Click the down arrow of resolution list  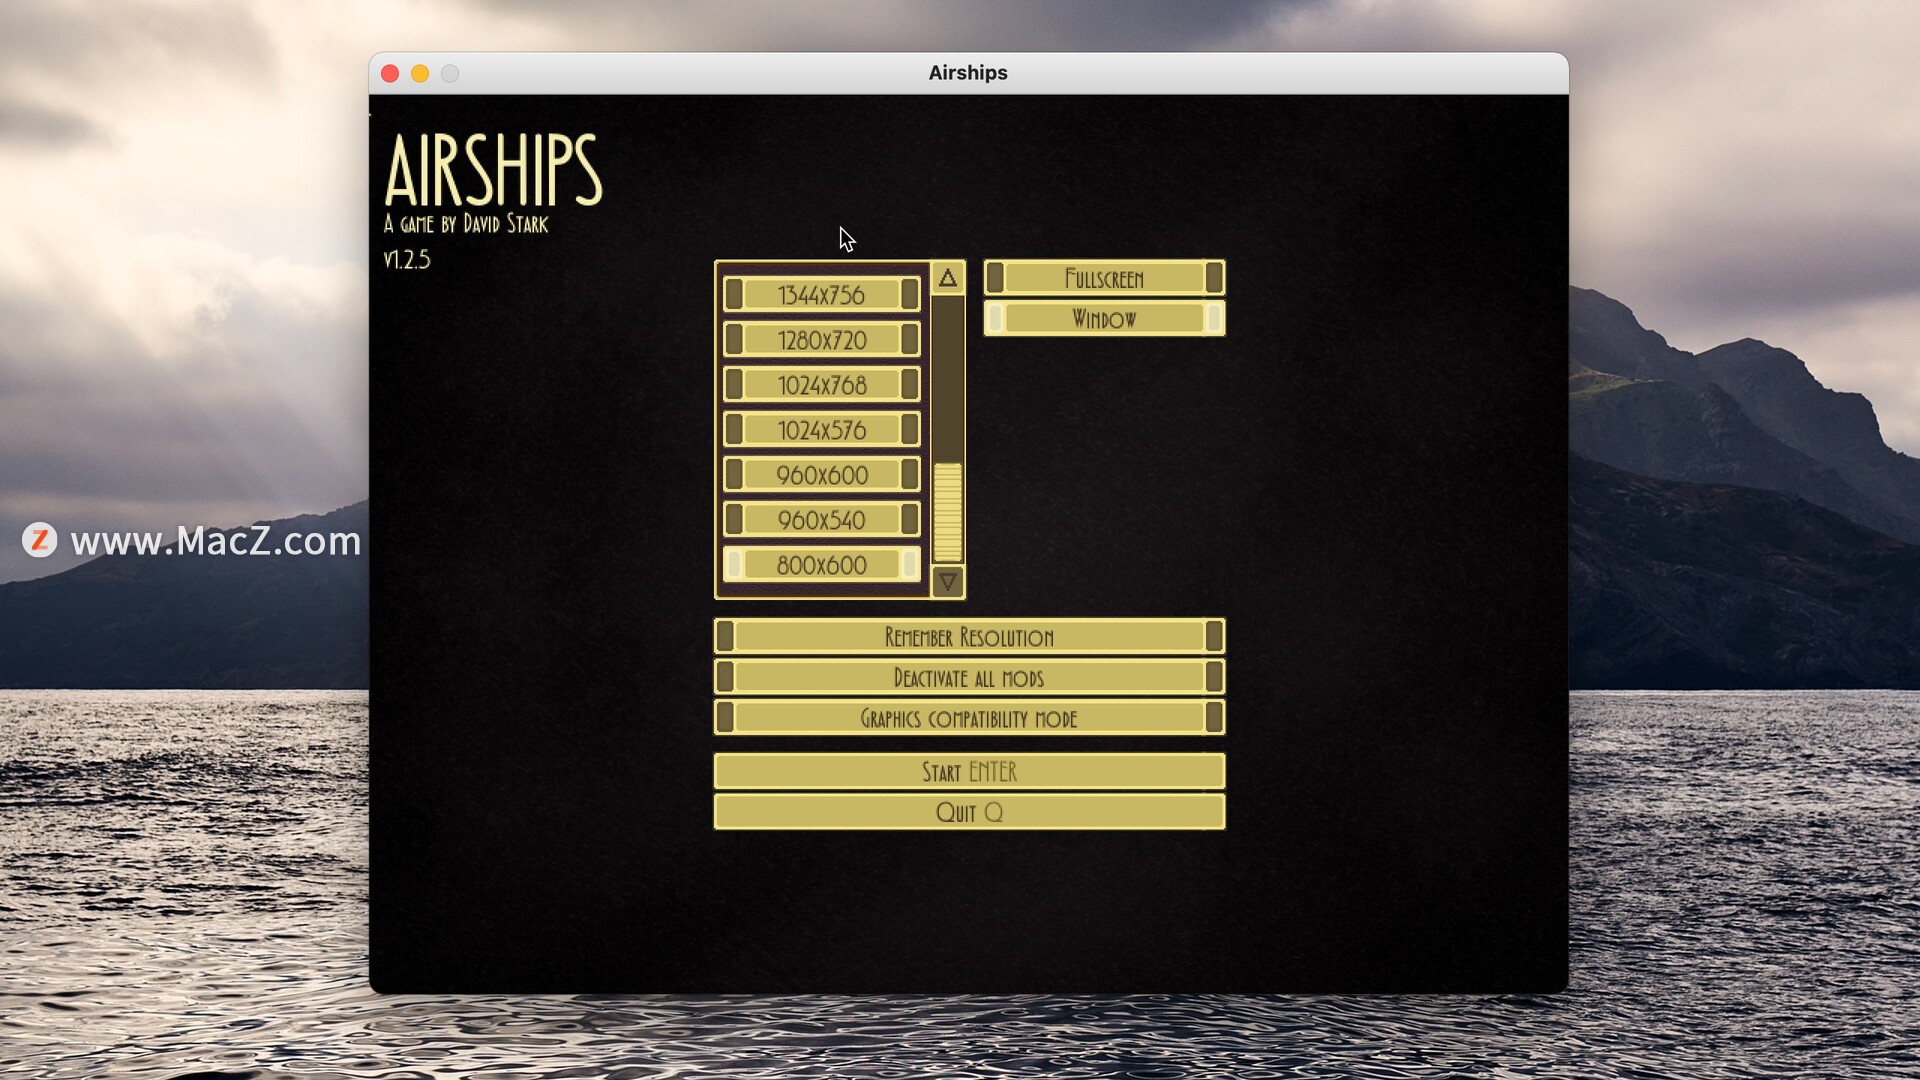947,581
